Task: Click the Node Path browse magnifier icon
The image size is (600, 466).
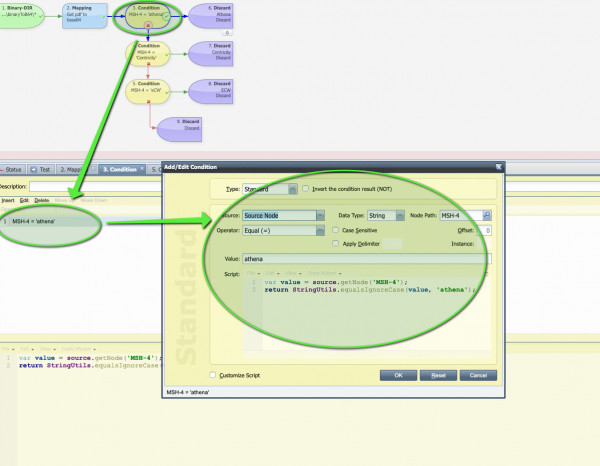Action: [487, 215]
